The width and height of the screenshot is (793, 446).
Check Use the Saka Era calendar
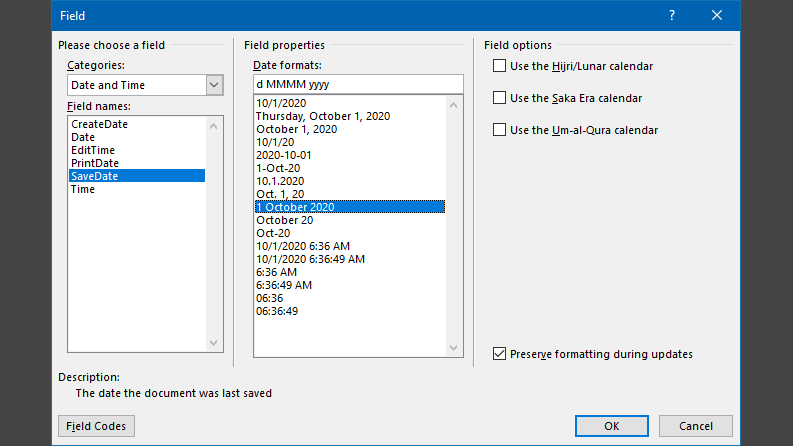[x=499, y=98]
